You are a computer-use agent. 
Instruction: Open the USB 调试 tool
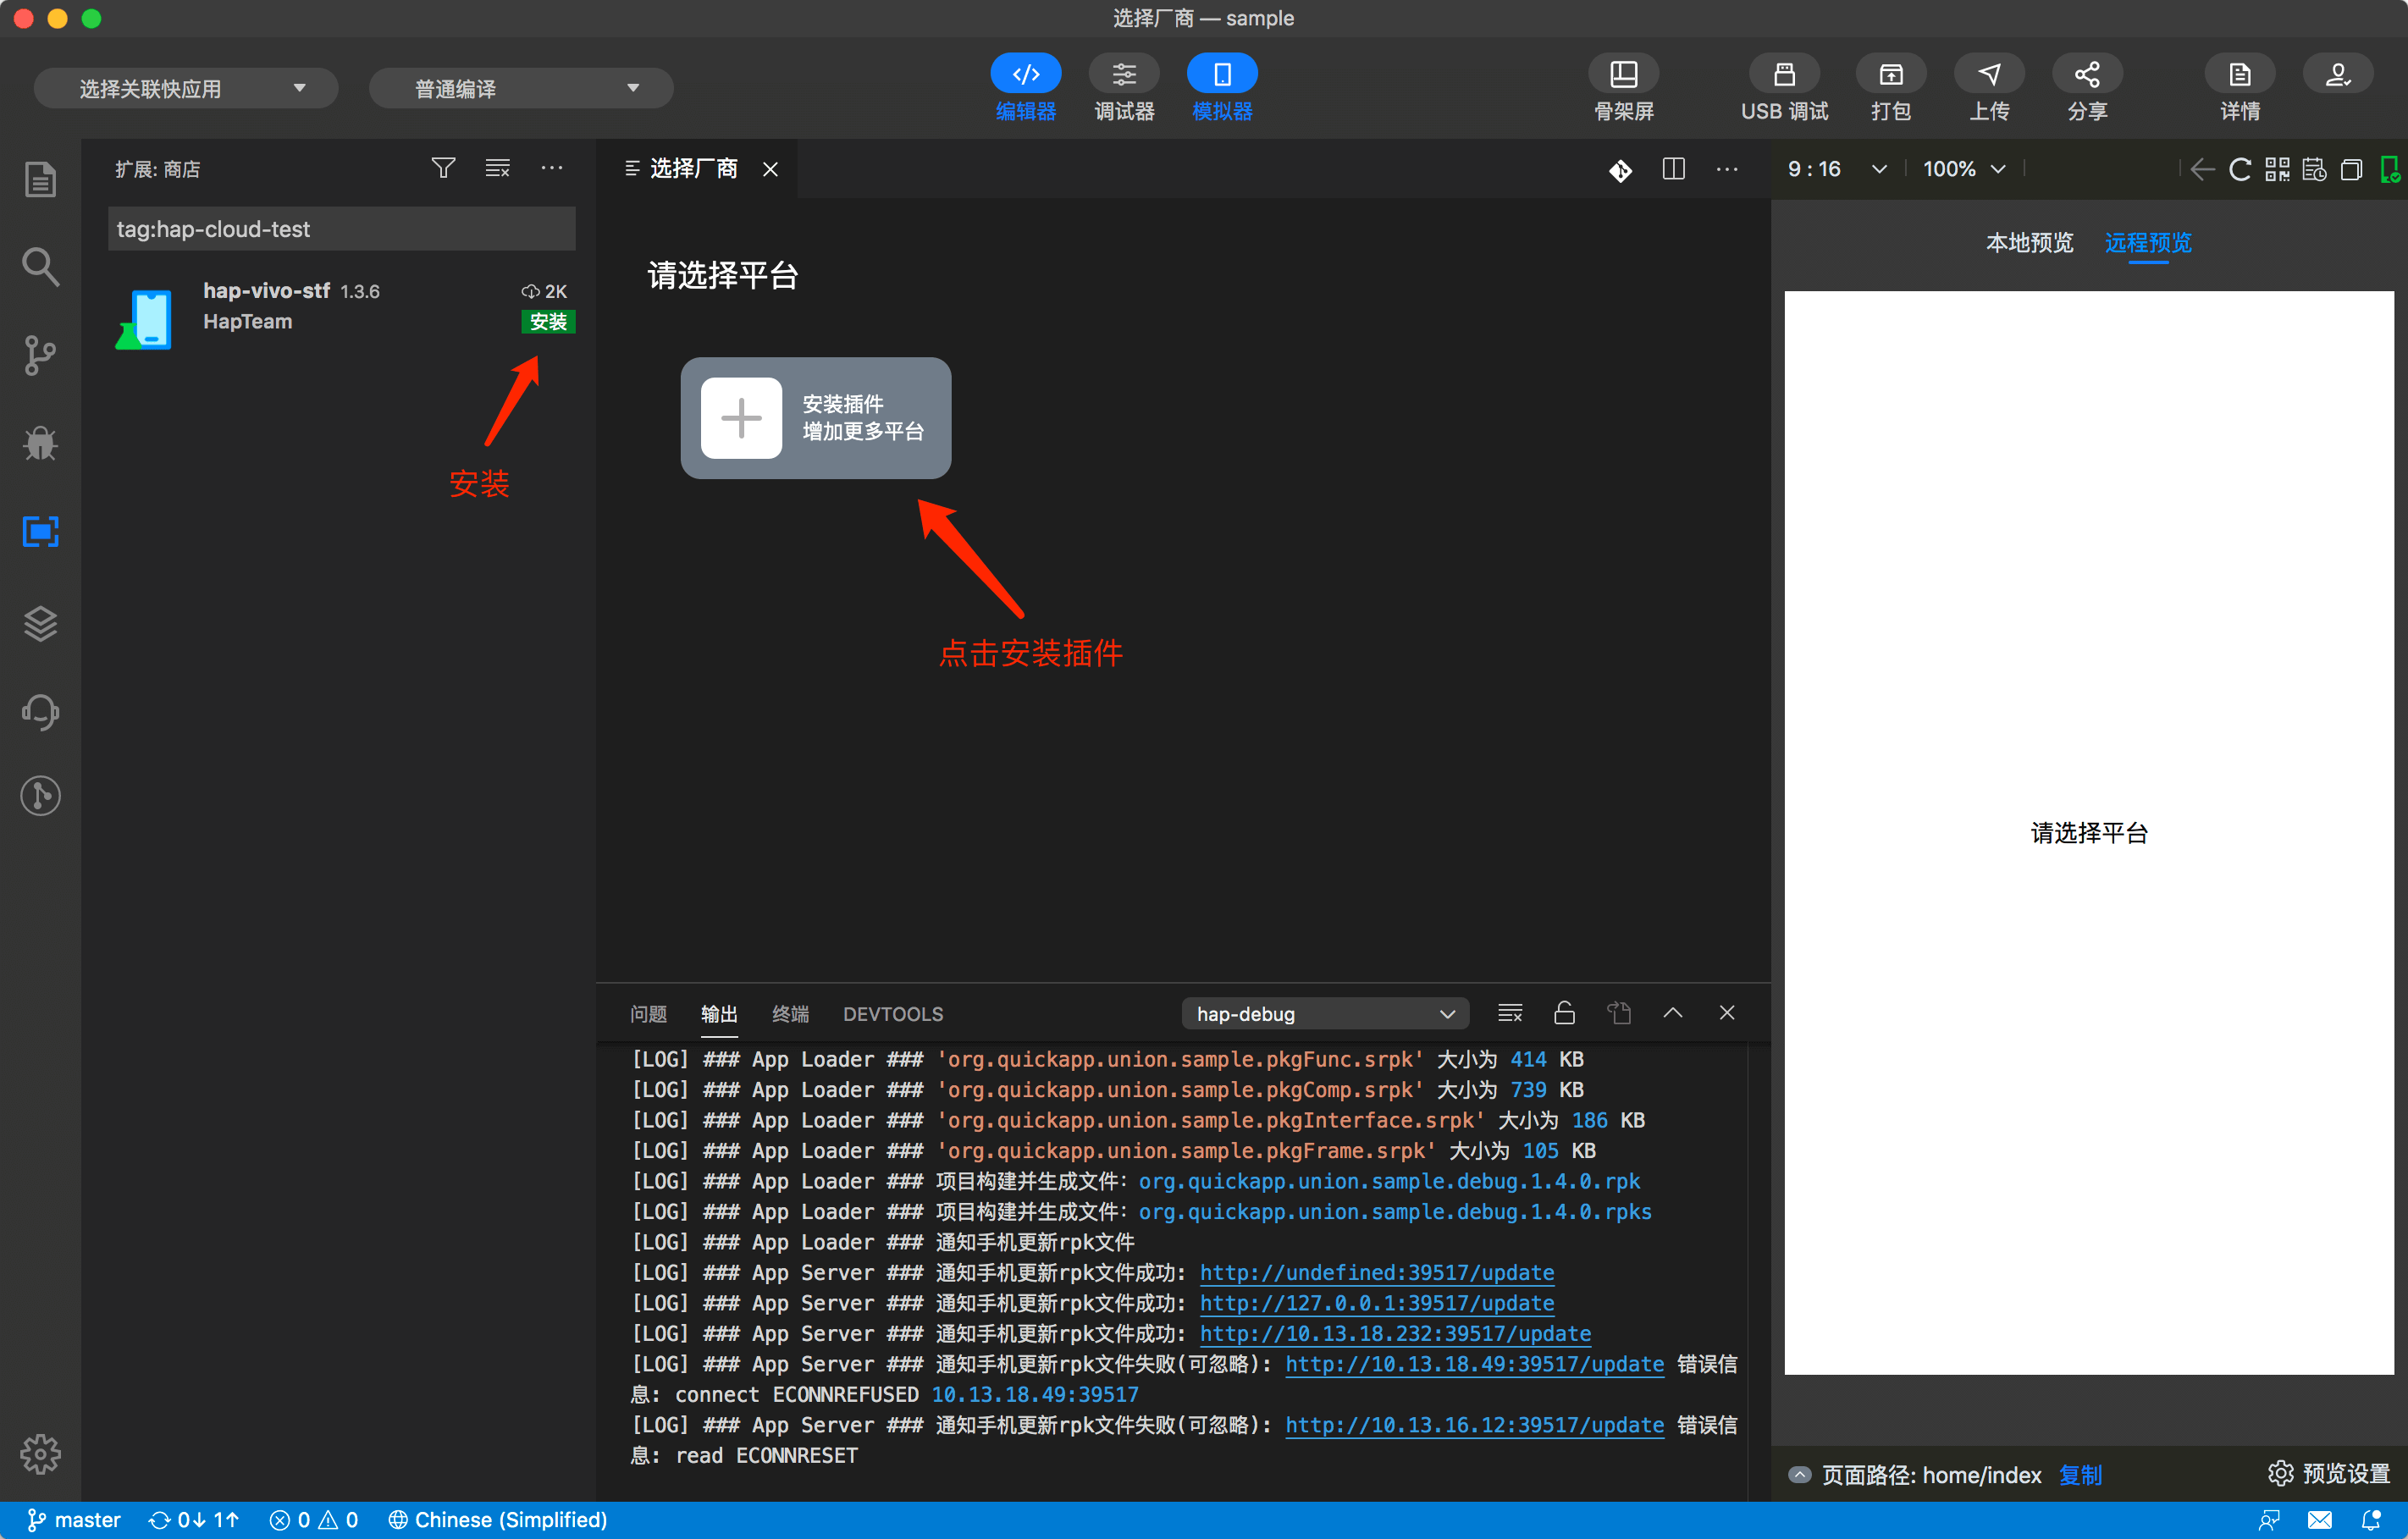point(1783,75)
